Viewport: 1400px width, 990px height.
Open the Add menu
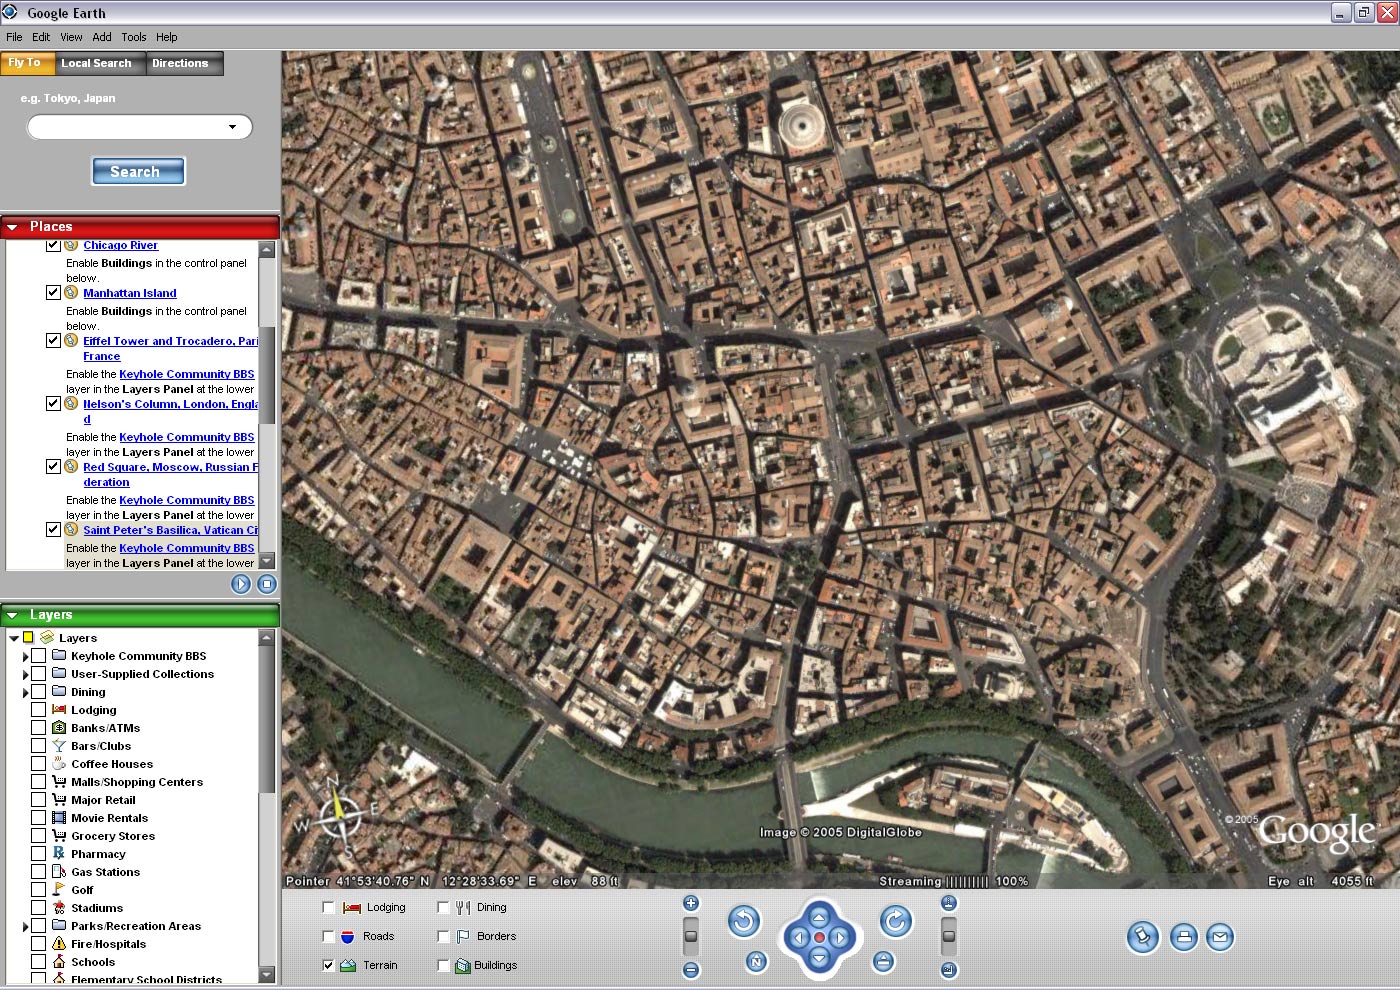[x=102, y=37]
